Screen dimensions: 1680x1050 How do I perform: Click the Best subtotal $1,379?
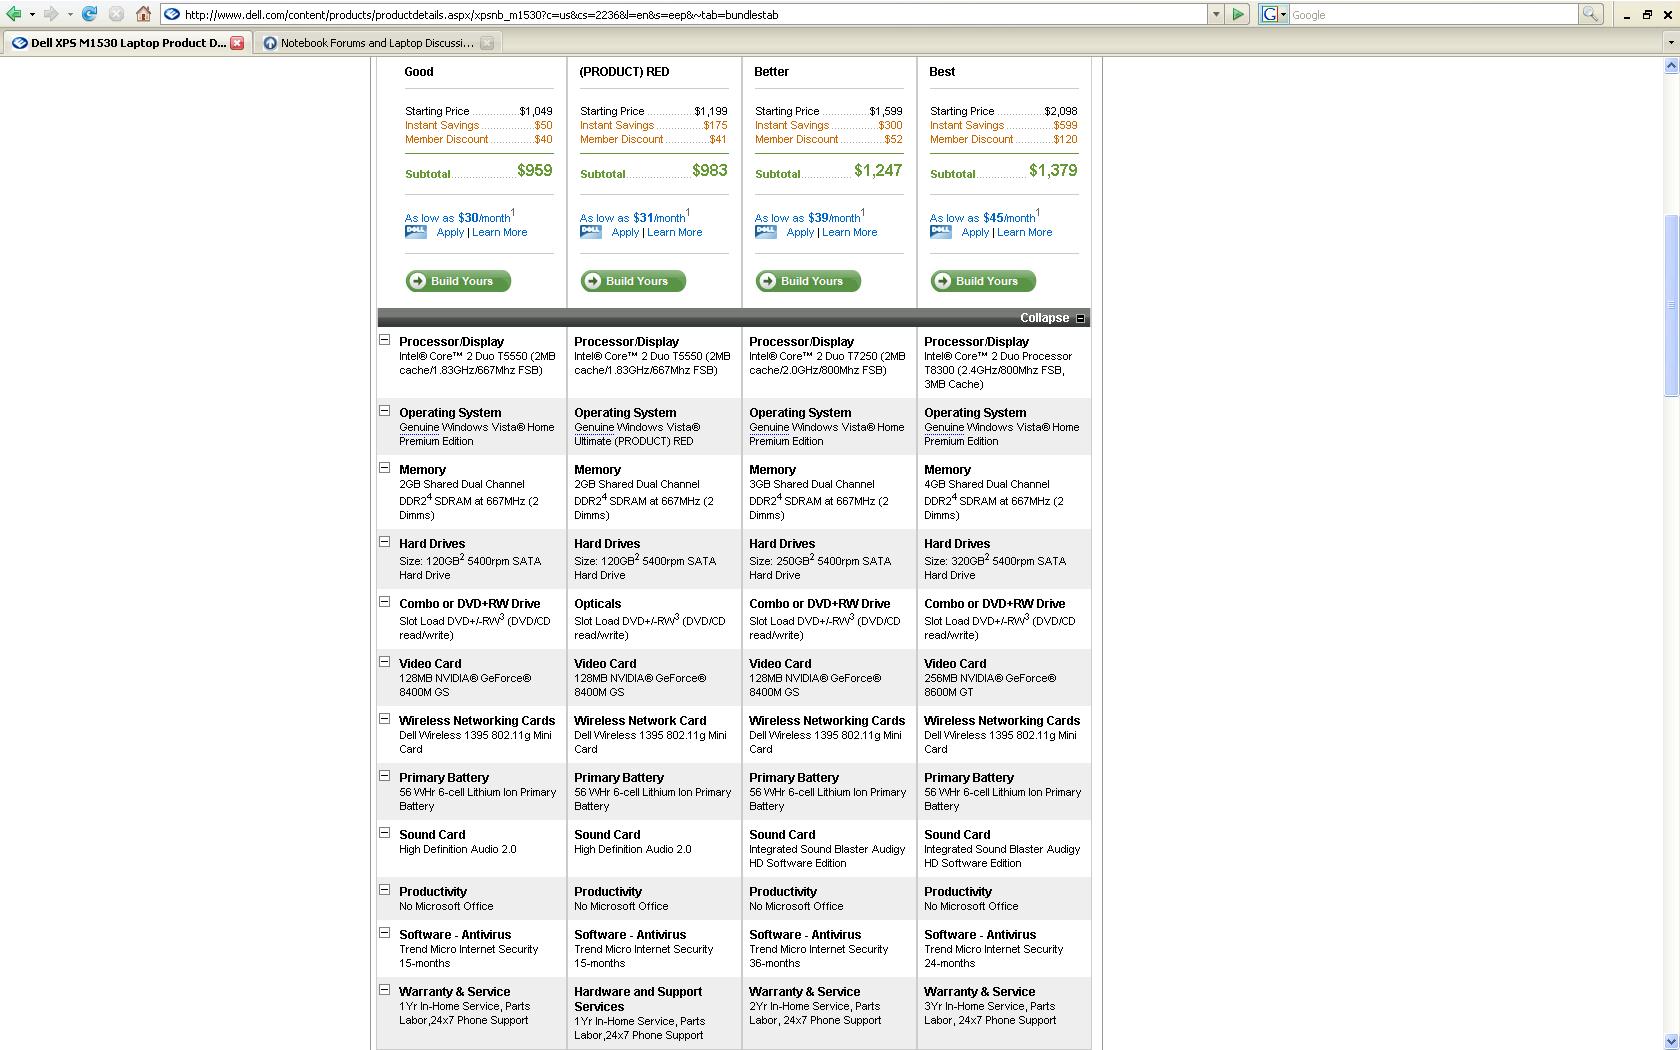coord(1053,170)
